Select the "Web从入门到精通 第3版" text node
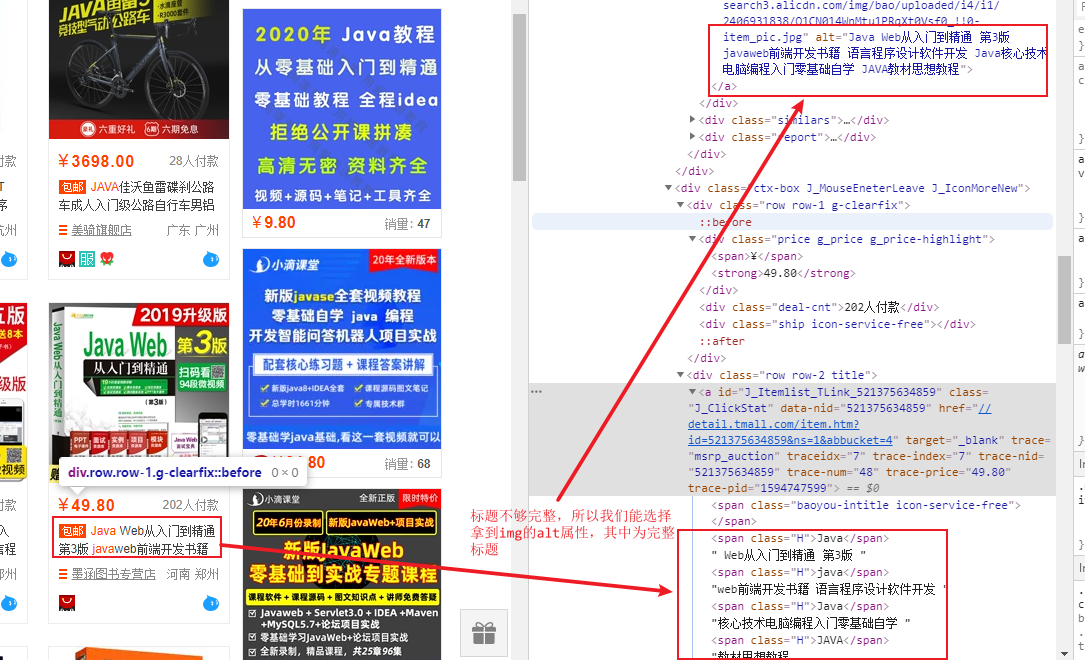The image size is (1085, 660). (789, 555)
